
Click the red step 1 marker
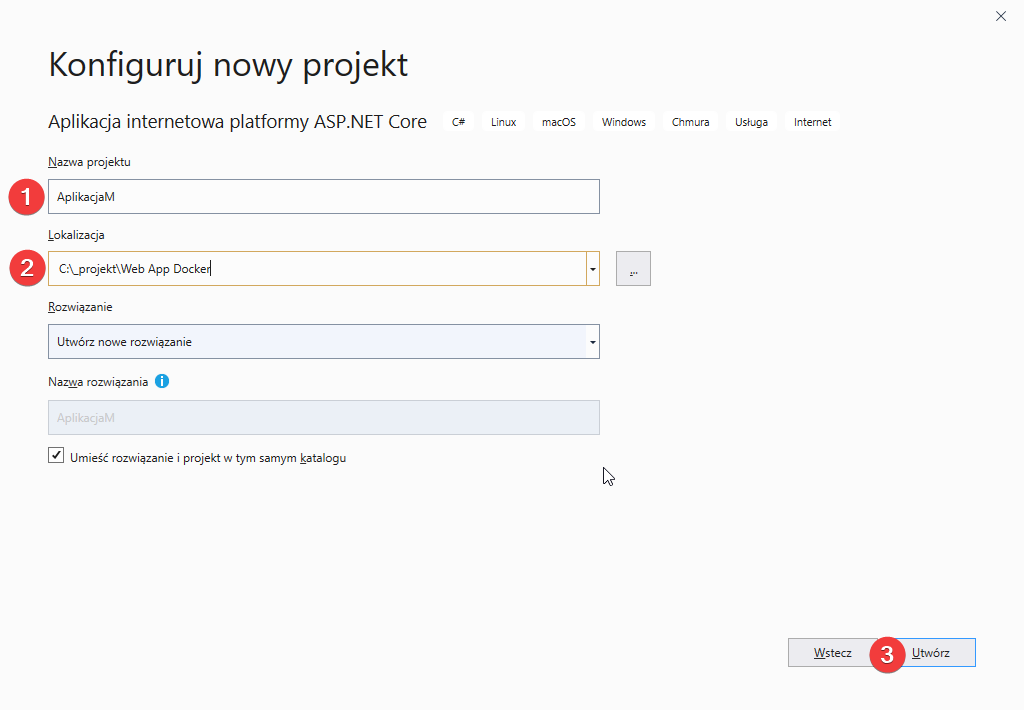point(26,197)
